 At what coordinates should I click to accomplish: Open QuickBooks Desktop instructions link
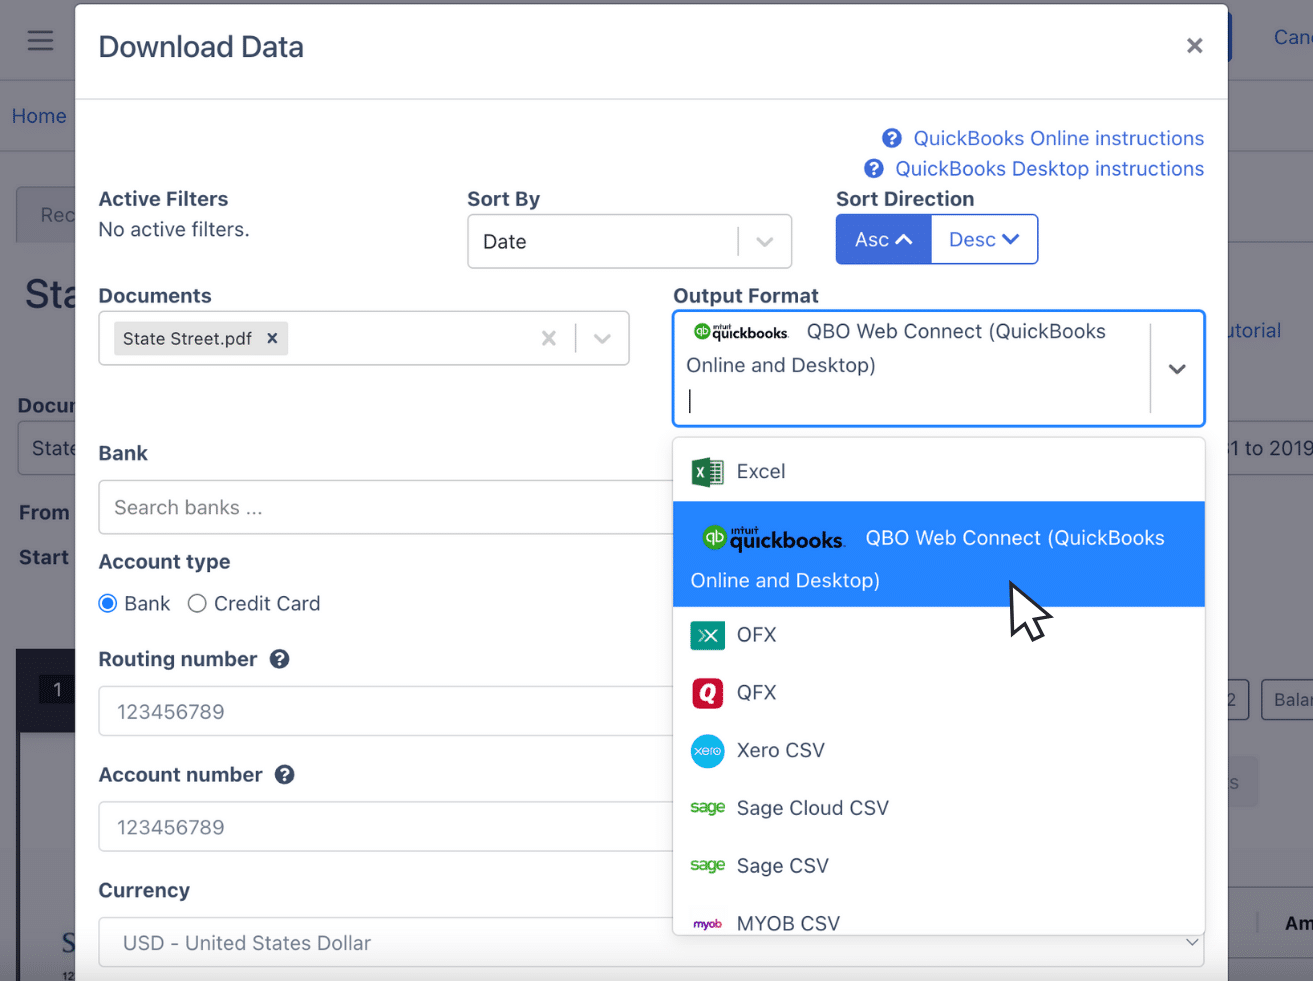coord(1049,169)
